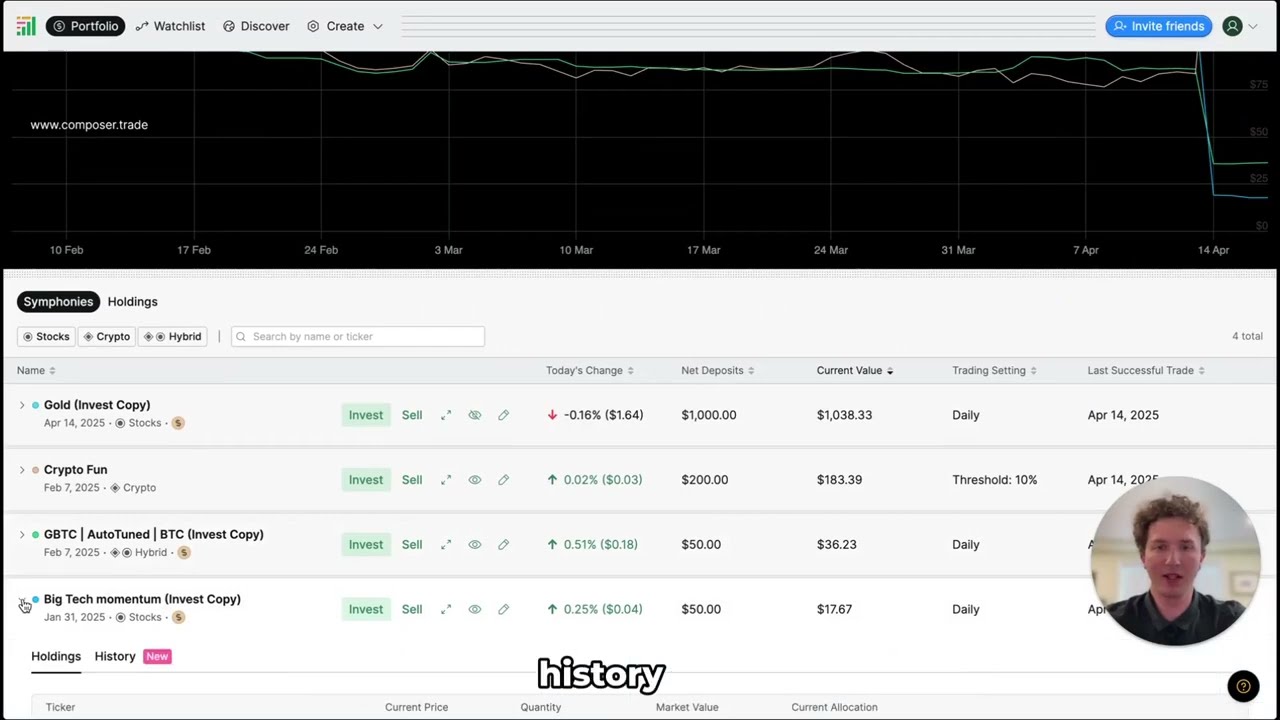This screenshot has height=720, width=1280.
Task: Expand the Crypto Fun row chevron
Action: coord(22,470)
